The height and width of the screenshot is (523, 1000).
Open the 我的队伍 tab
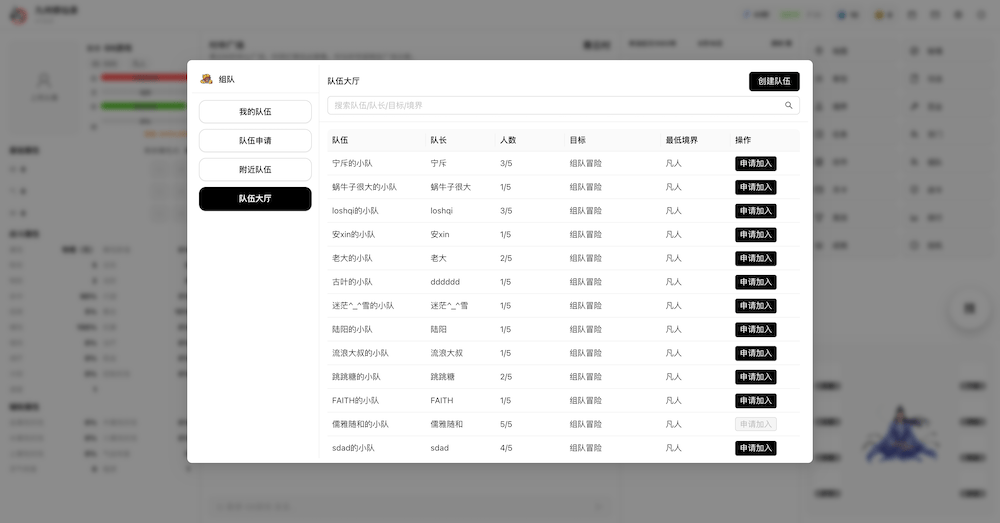(x=255, y=112)
